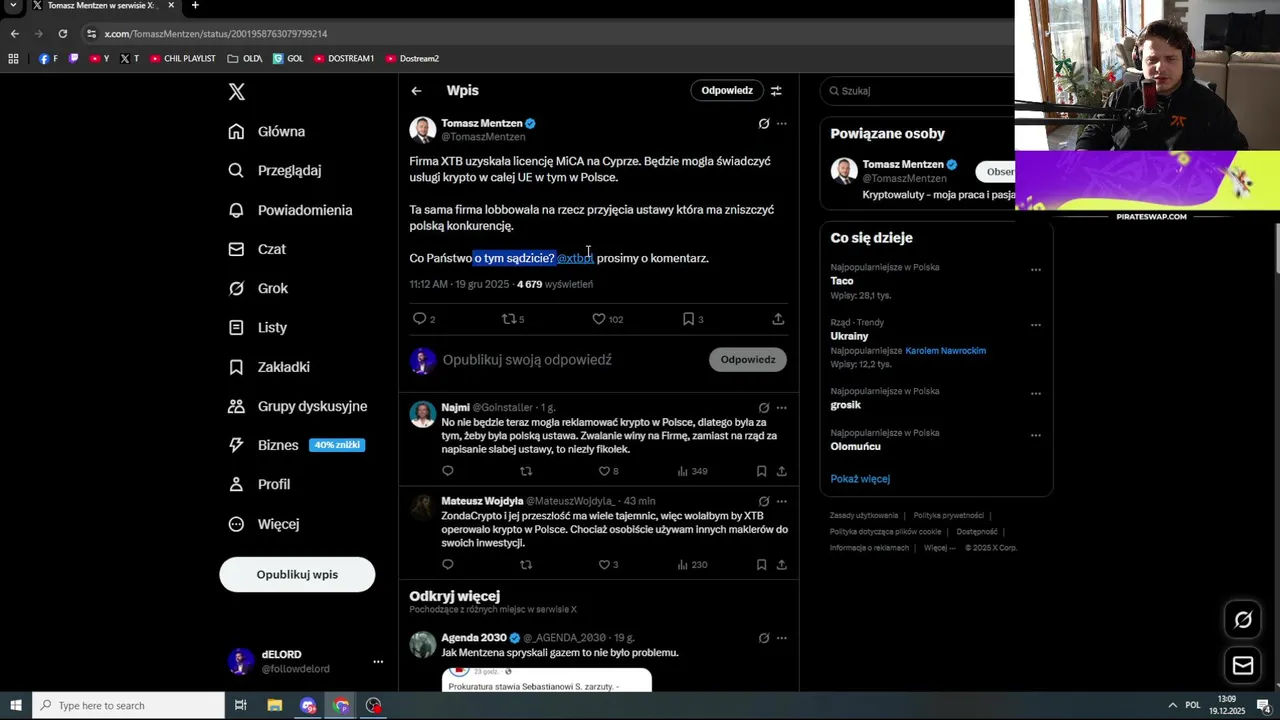Open Grupy dyskusyjne communities
1280x720 pixels.
click(297, 406)
